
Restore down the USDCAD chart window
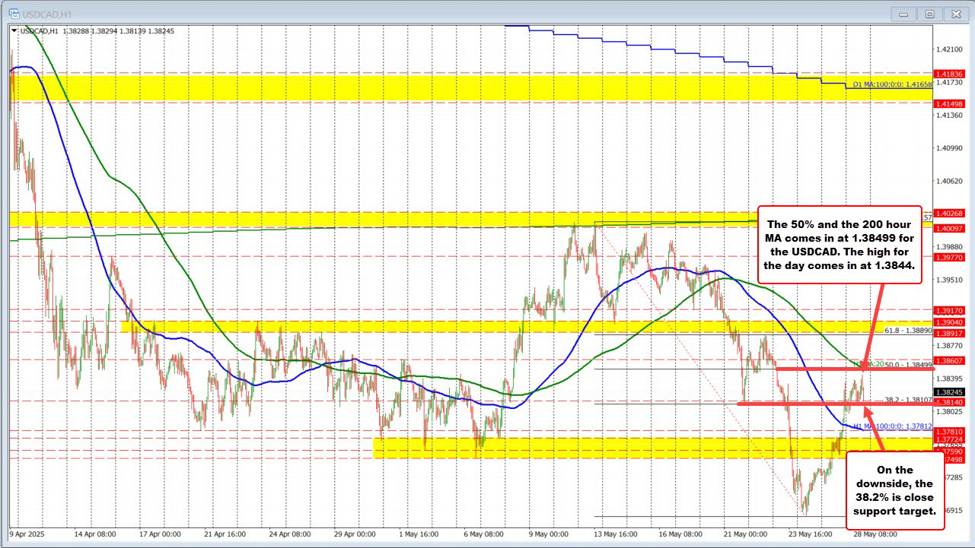(x=929, y=14)
